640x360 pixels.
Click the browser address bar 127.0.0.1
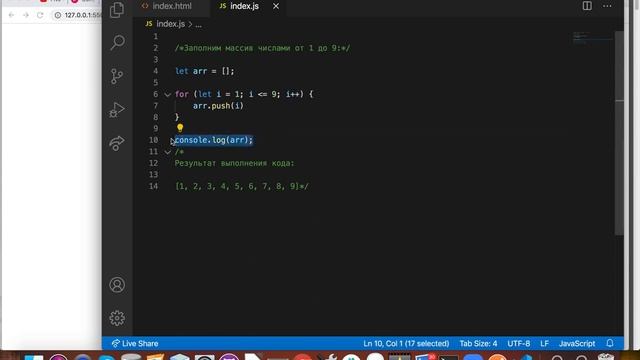click(x=78, y=15)
